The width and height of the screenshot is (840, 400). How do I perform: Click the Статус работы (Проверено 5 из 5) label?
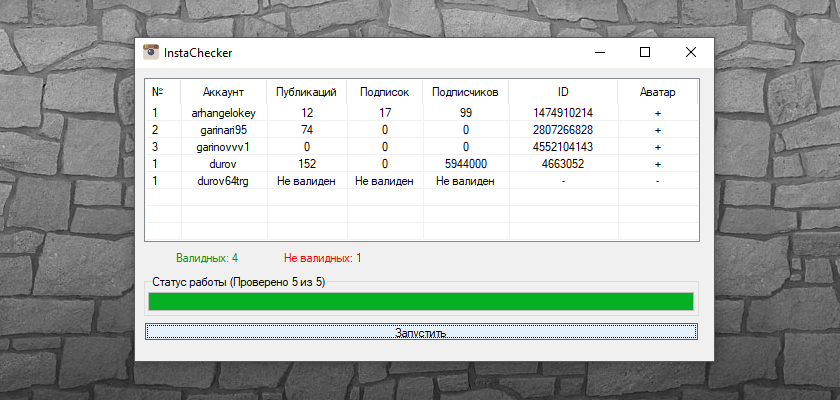click(x=238, y=282)
